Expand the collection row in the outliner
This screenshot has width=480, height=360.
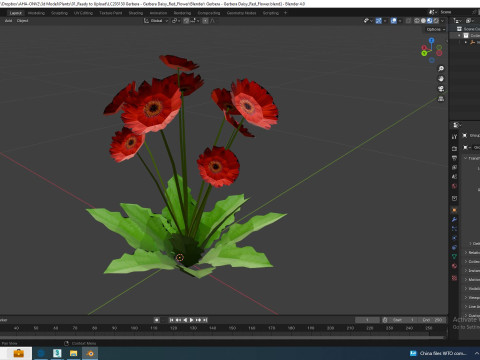tap(459, 36)
